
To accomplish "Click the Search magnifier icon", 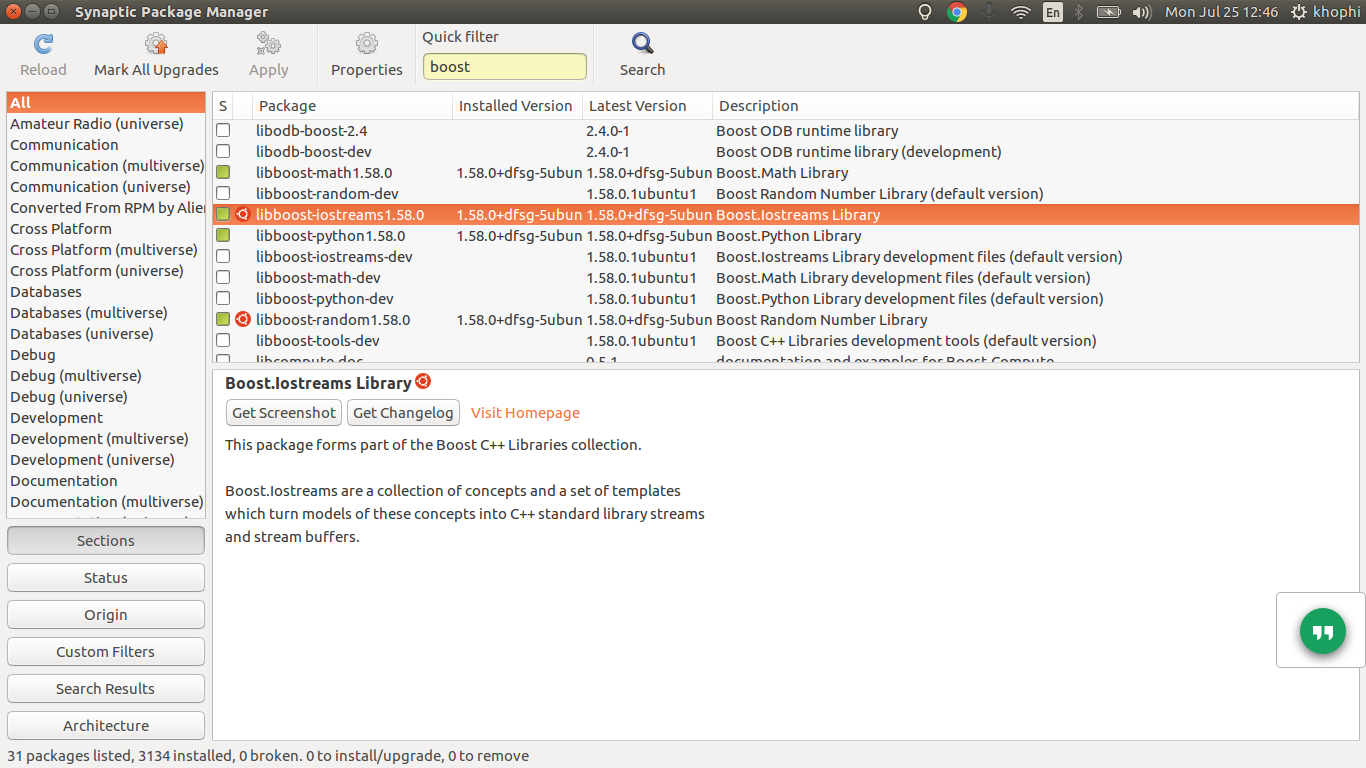I will pyautogui.click(x=642, y=44).
